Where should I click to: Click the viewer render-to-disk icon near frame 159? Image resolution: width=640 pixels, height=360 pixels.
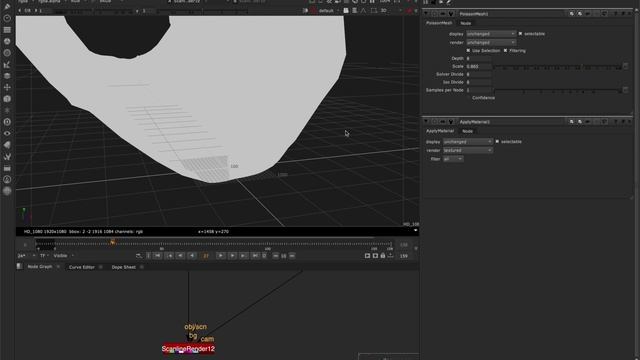click(x=391, y=256)
